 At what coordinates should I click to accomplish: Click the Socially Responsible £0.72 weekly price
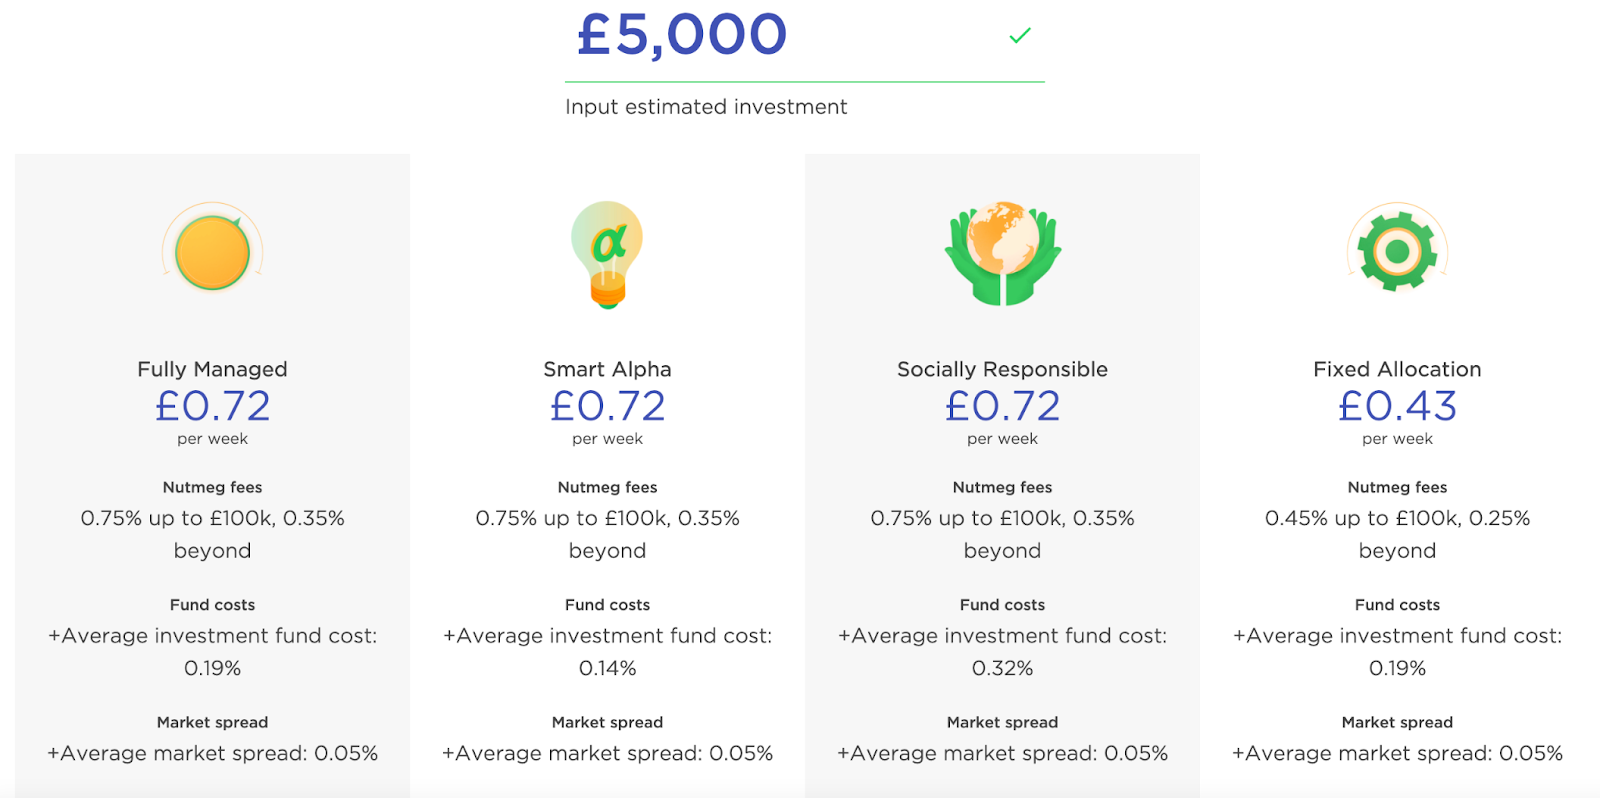[x=1002, y=406]
